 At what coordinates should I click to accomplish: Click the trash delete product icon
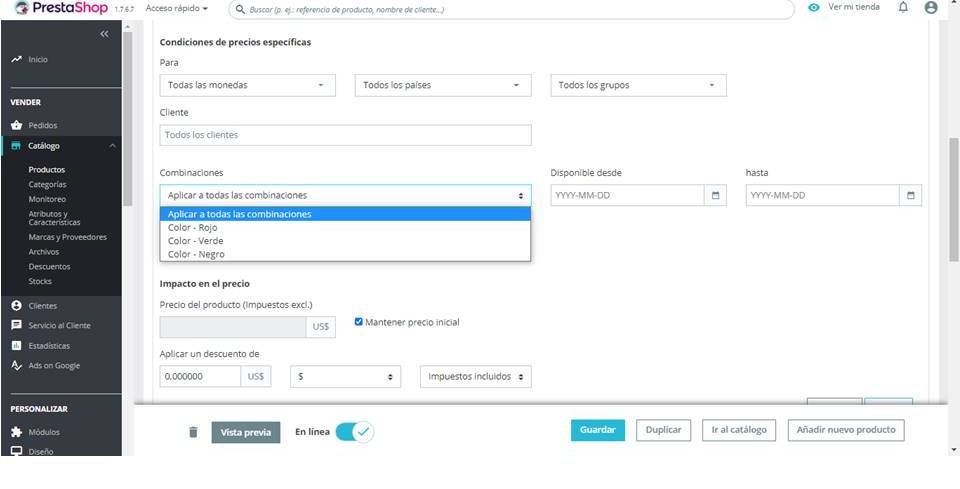click(193, 432)
